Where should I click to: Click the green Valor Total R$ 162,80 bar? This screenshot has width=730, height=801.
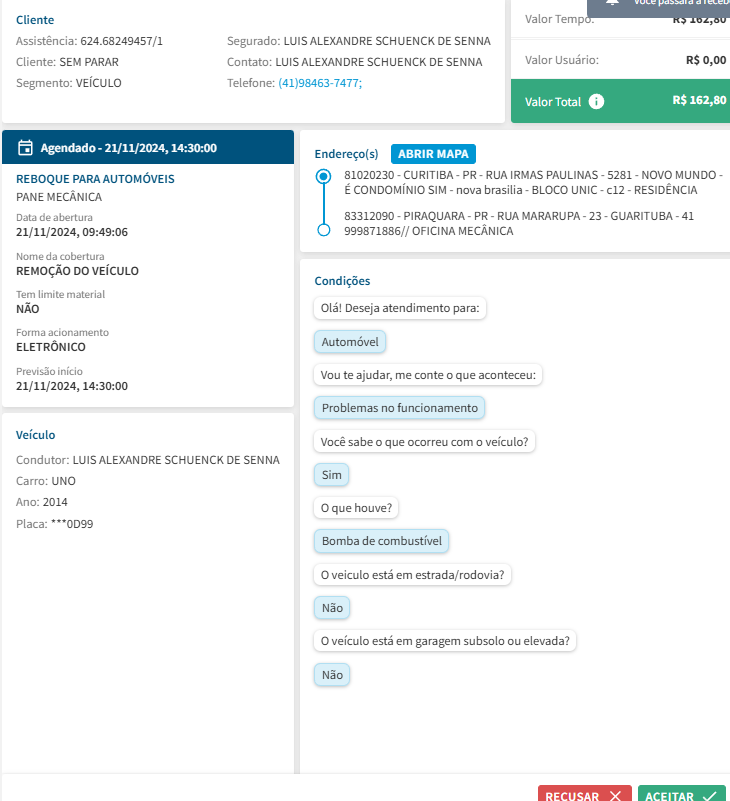(x=620, y=101)
